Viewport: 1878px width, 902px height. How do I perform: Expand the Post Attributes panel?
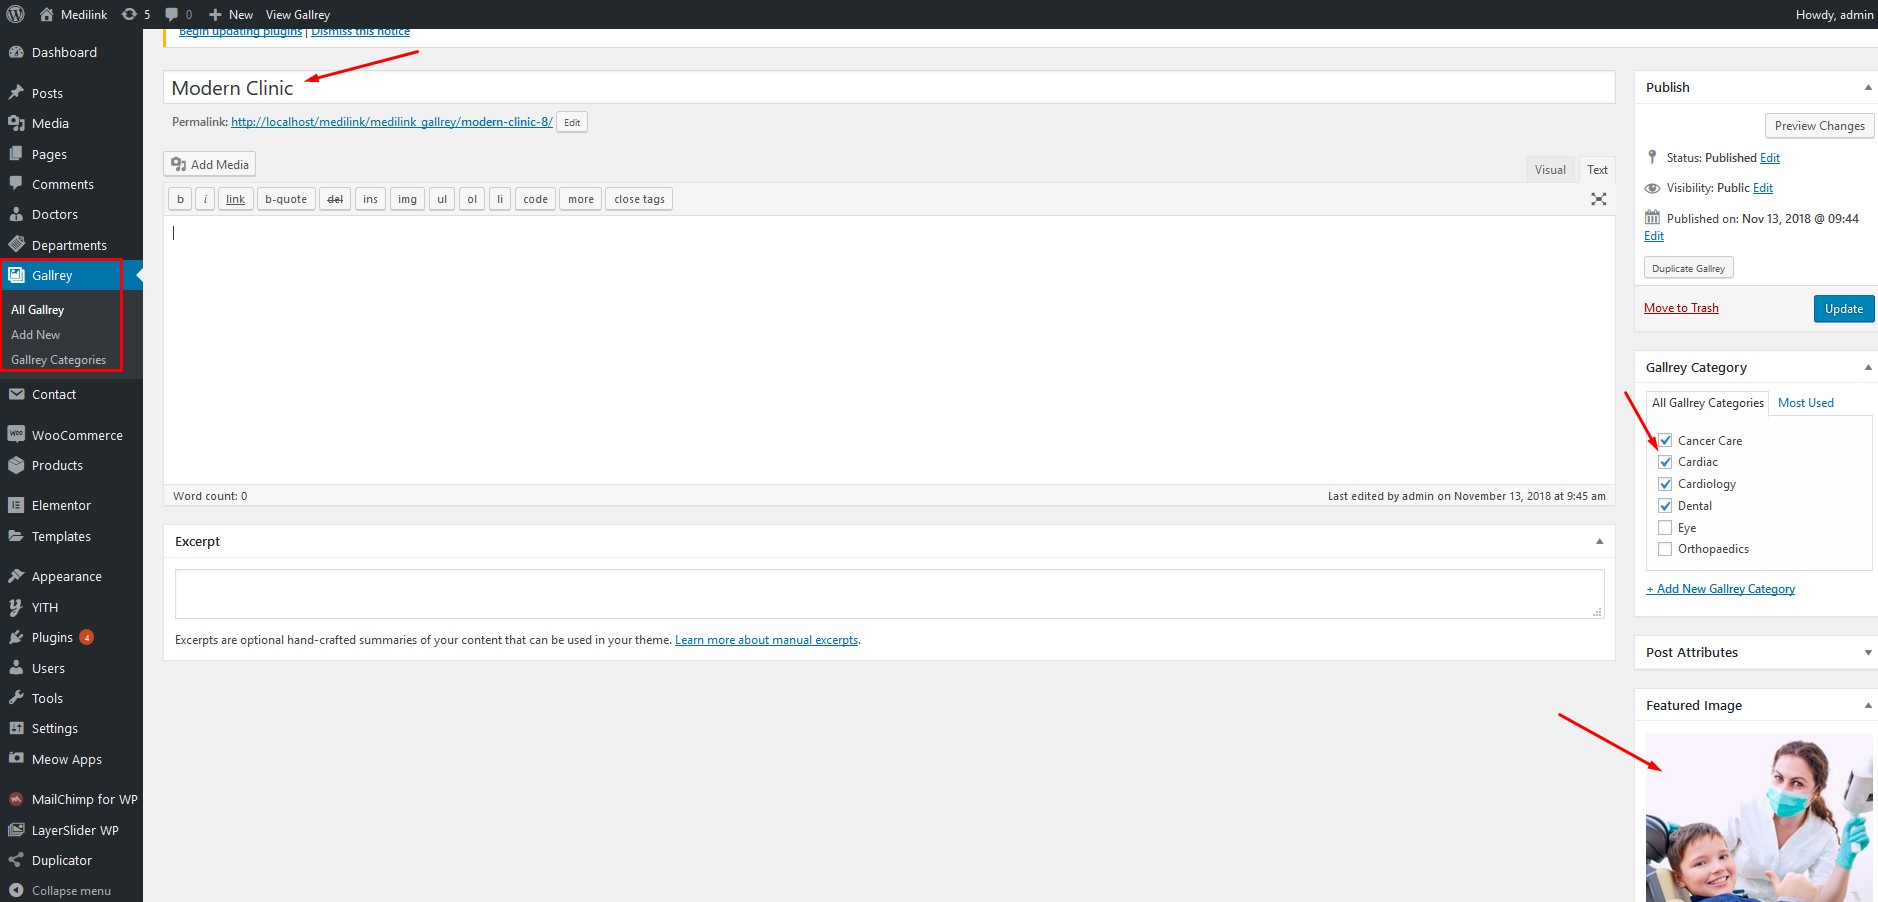[x=1867, y=652]
